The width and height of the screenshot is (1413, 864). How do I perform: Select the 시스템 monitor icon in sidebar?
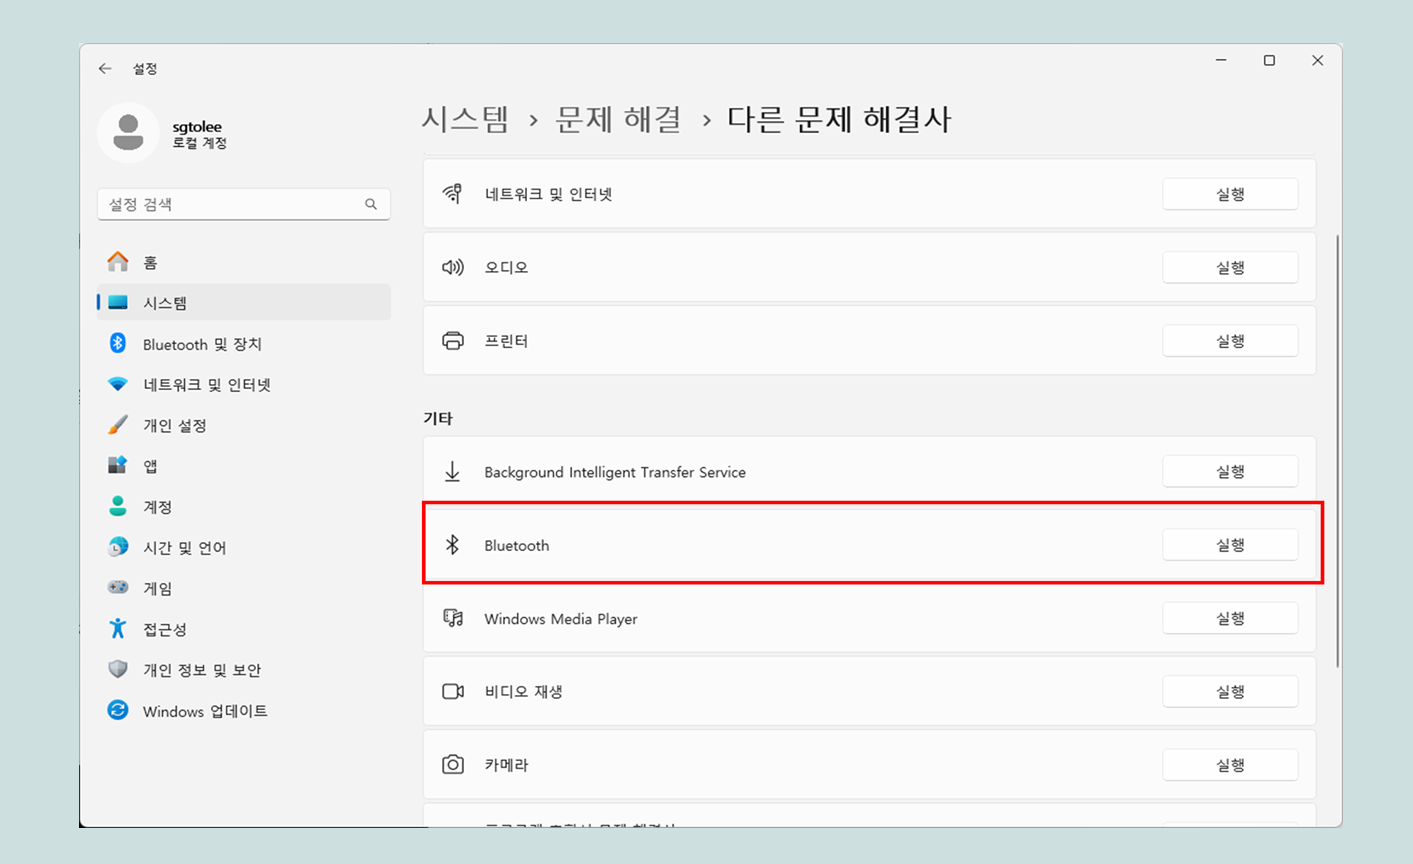(x=118, y=303)
